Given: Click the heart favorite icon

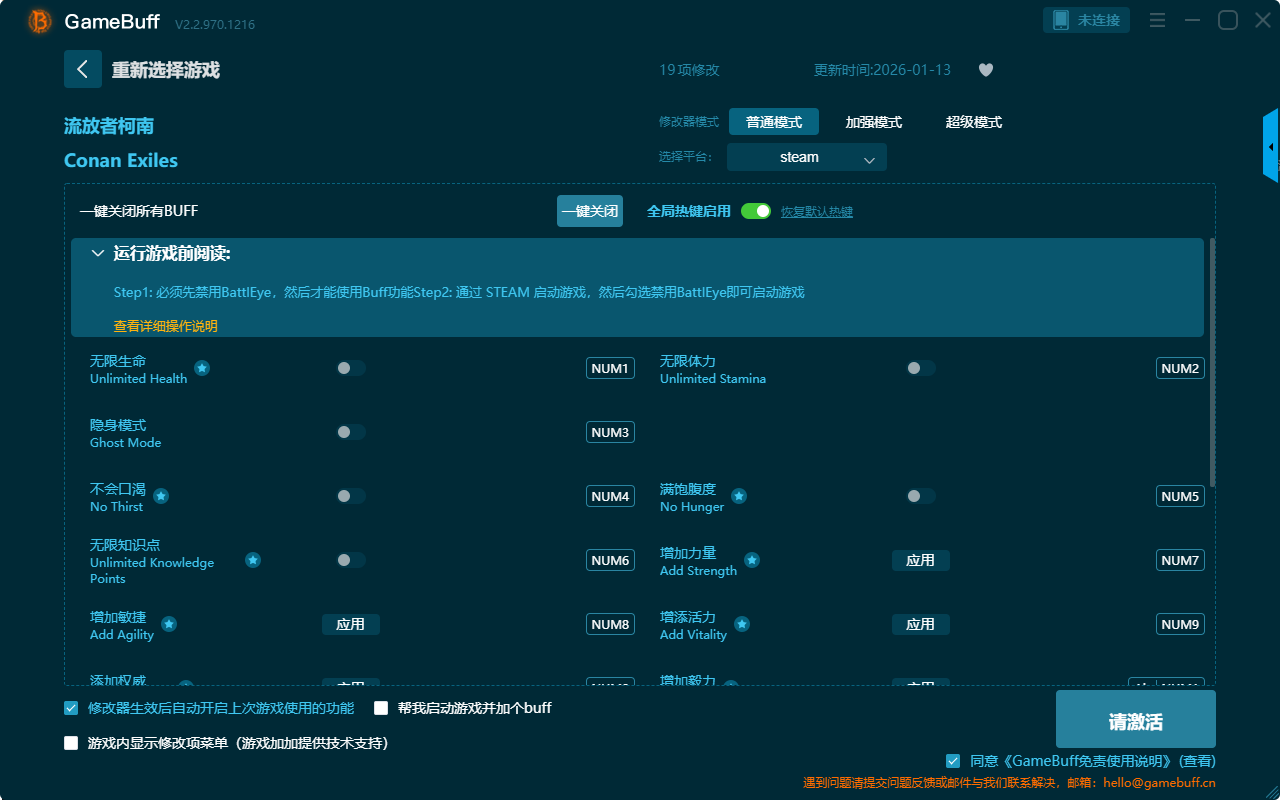Looking at the screenshot, I should [x=986, y=70].
